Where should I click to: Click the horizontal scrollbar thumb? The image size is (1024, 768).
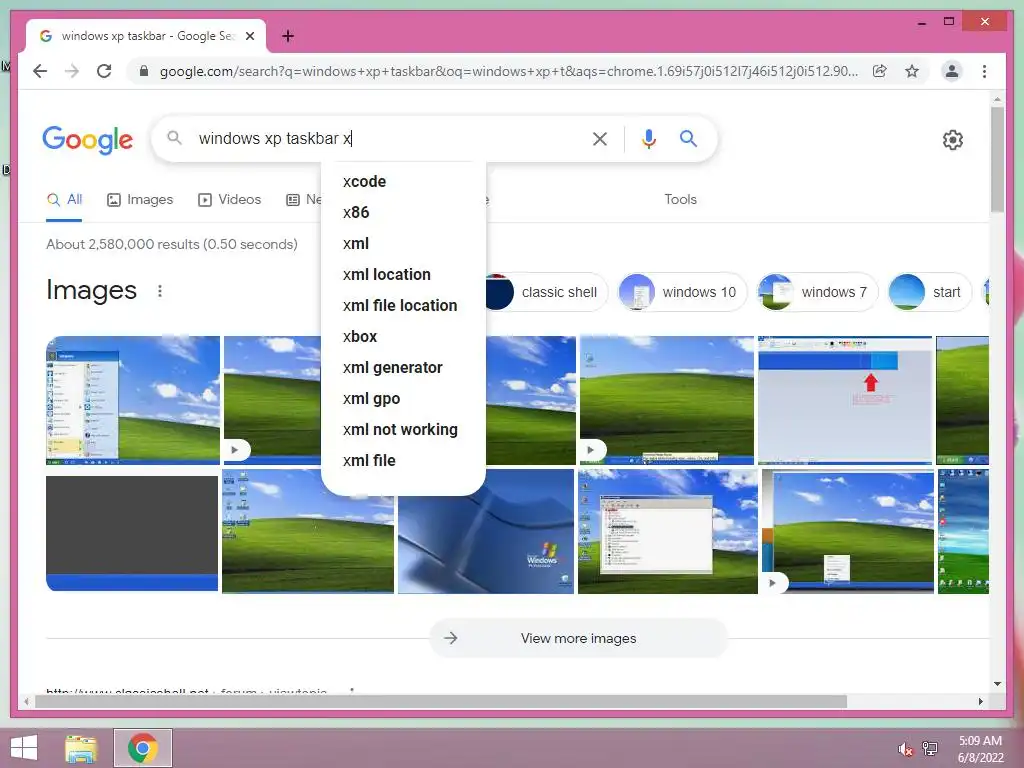pyautogui.click(x=441, y=701)
